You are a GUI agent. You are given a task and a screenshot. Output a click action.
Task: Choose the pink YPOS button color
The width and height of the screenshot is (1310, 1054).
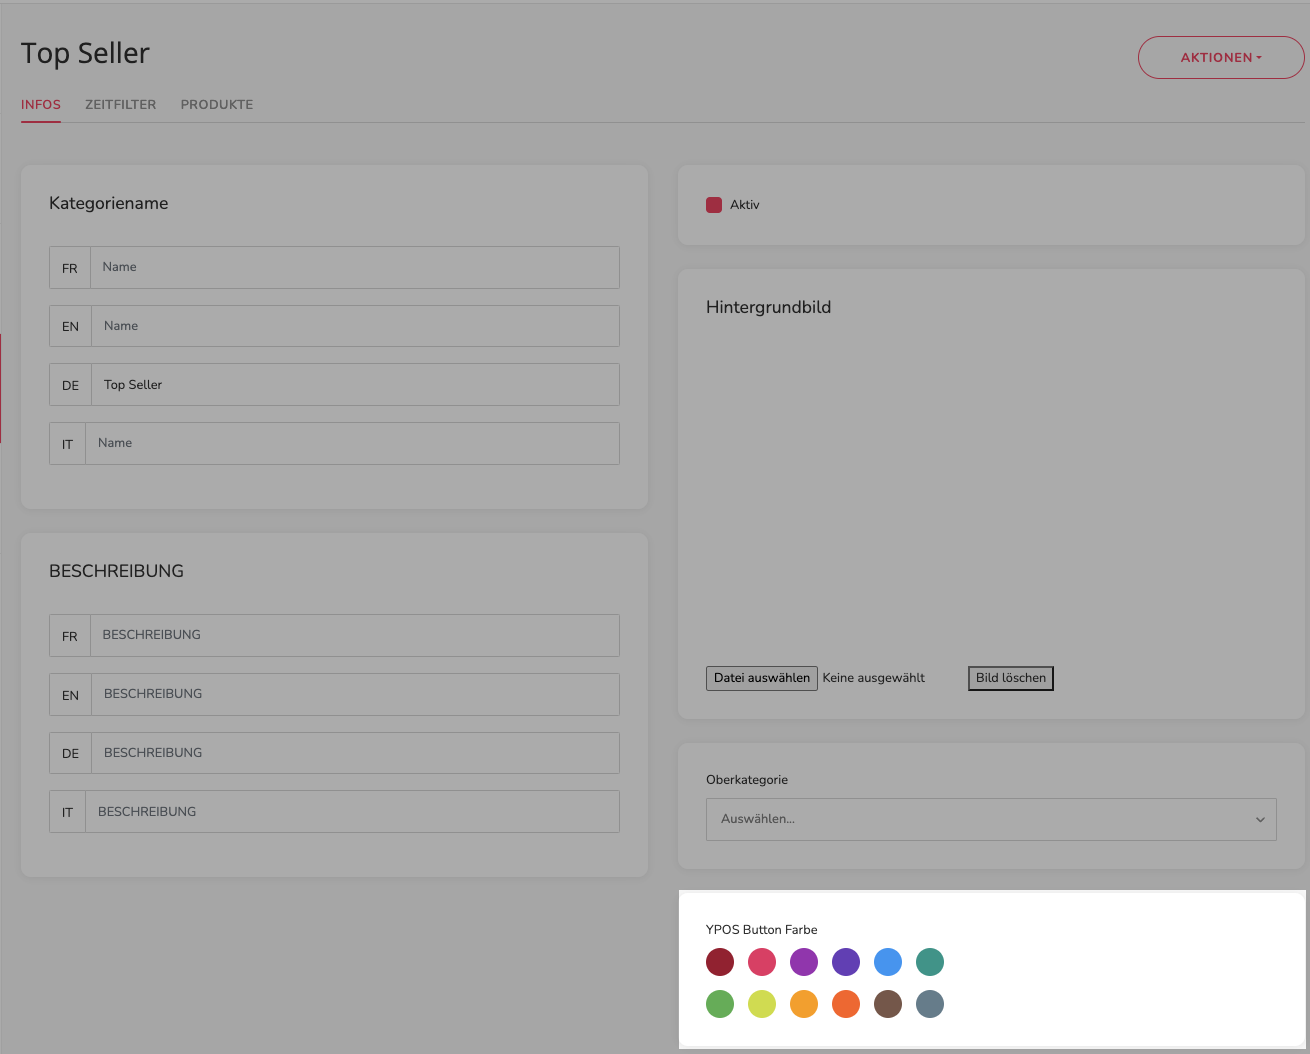click(762, 962)
